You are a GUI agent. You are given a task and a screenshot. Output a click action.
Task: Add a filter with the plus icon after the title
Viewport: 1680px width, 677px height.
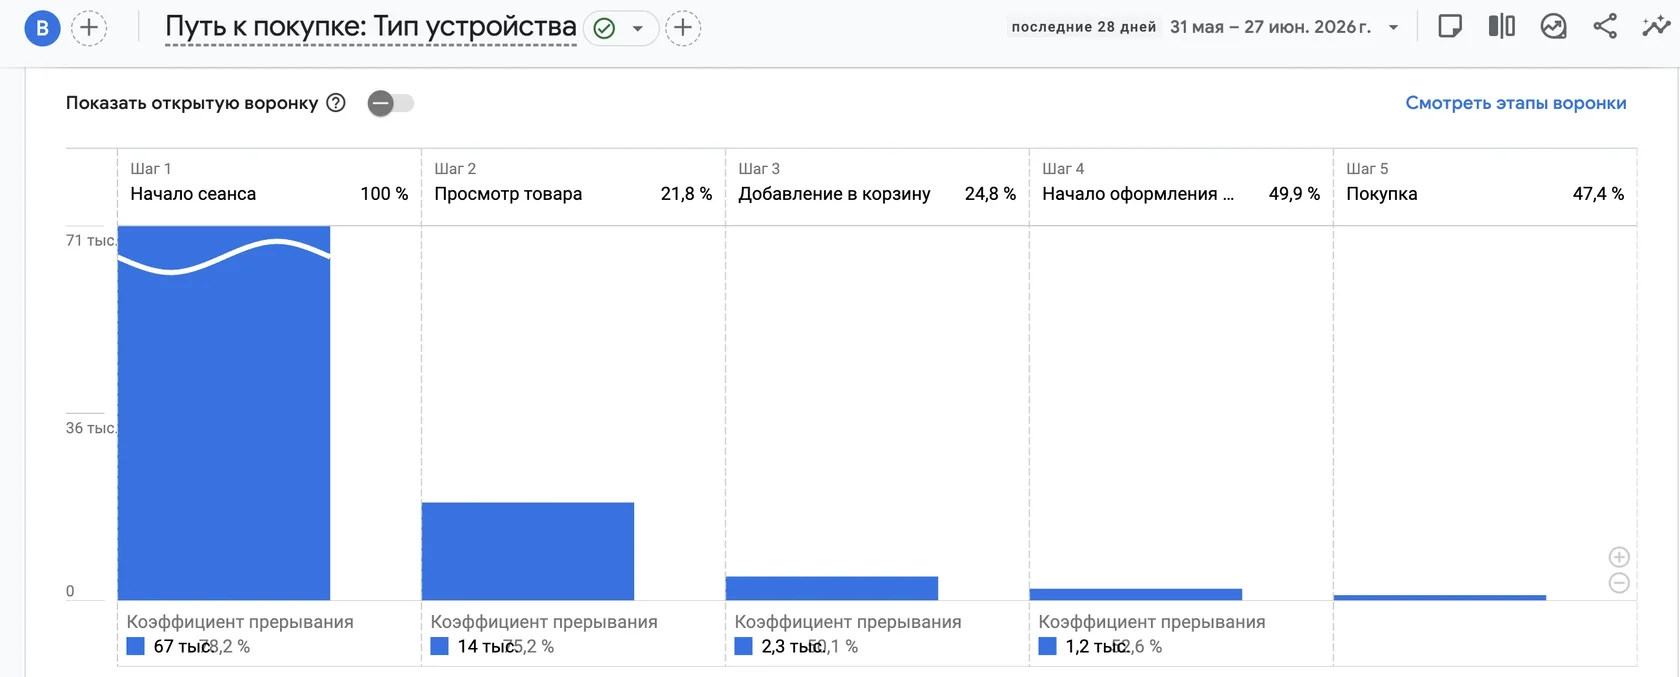[x=683, y=28]
